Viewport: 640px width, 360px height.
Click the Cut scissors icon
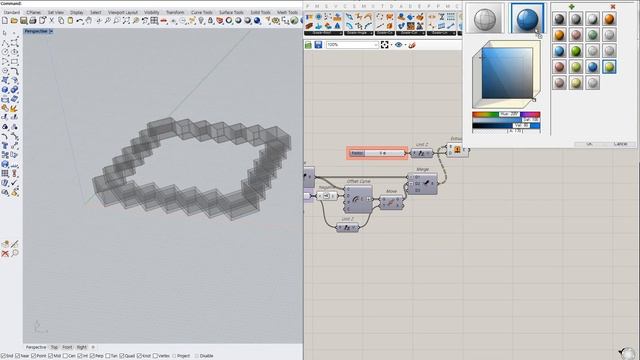click(51, 20)
